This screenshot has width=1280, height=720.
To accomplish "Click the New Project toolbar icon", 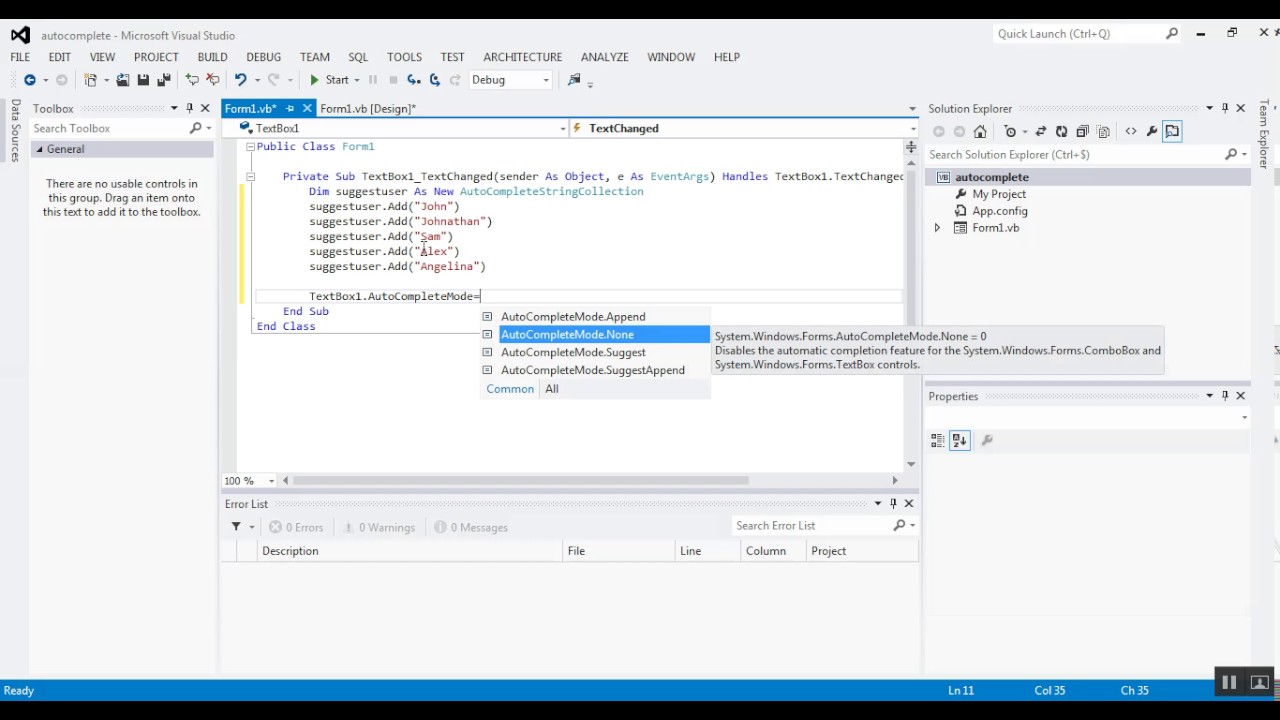I will click(90, 80).
